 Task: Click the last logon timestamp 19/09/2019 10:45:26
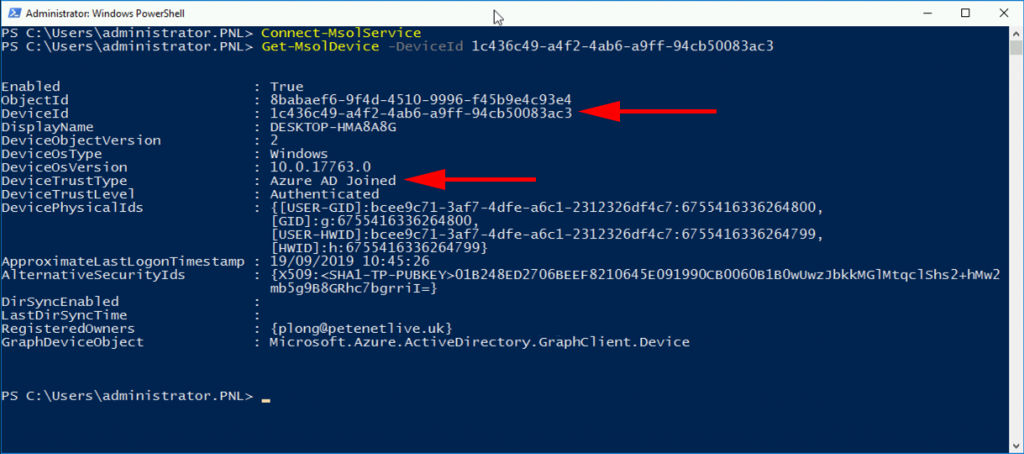[x=345, y=261]
